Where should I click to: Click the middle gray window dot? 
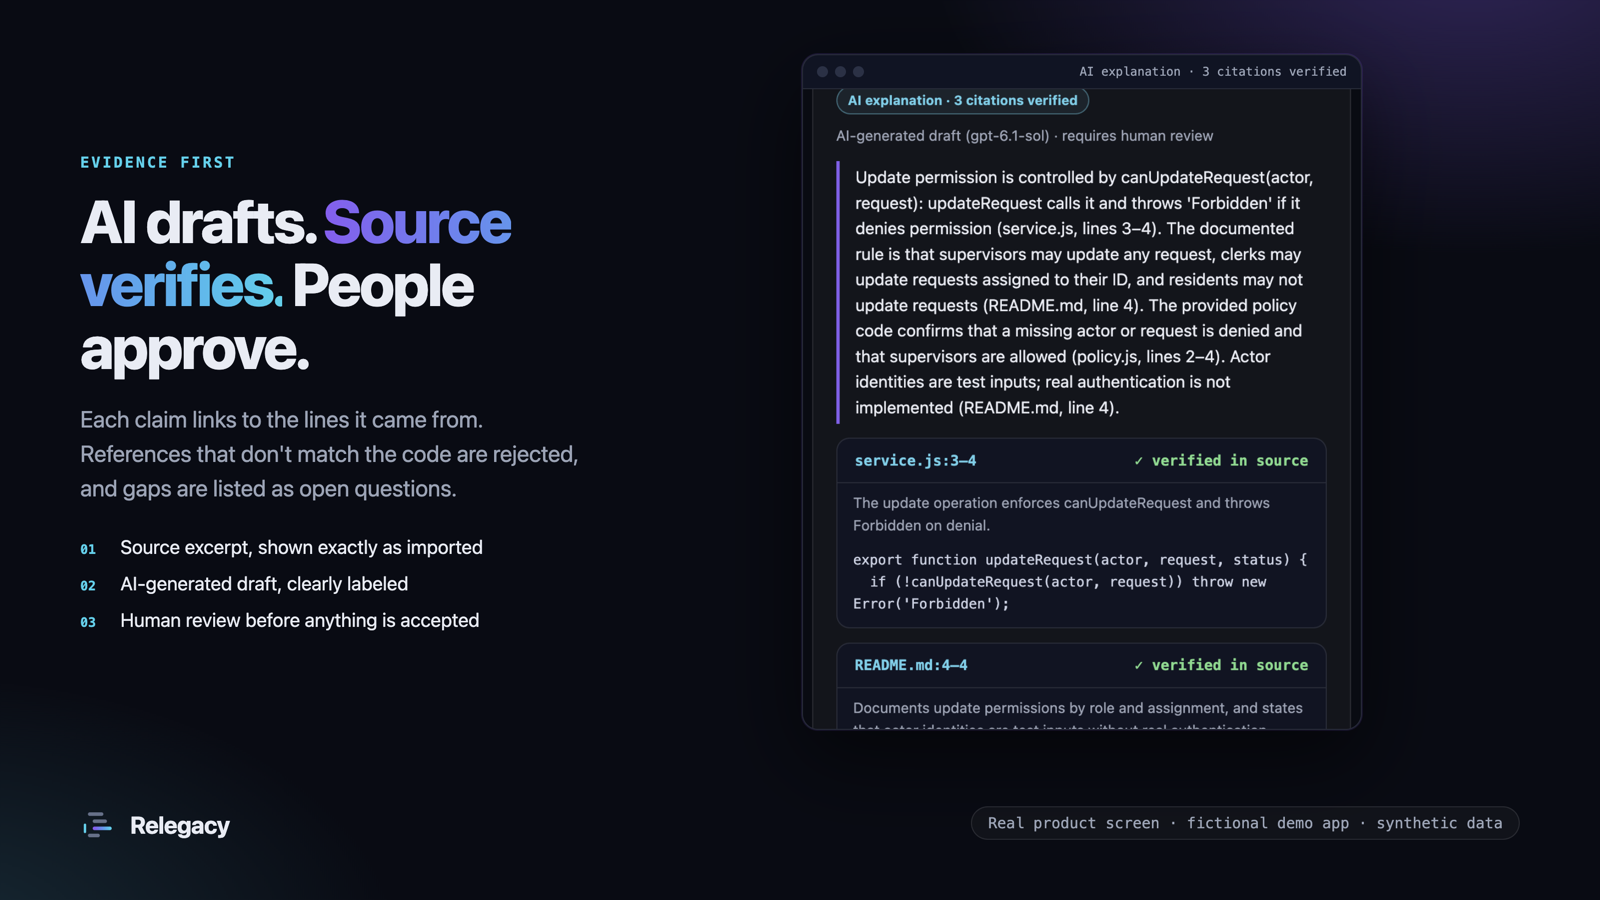tap(840, 72)
